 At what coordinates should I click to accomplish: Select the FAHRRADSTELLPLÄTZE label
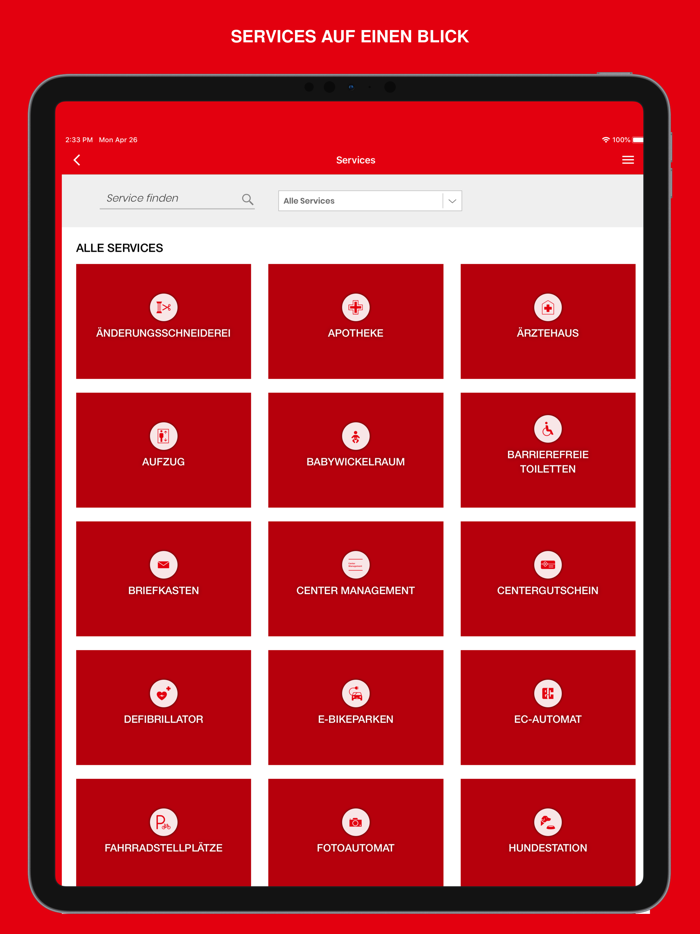pyautogui.click(x=163, y=848)
